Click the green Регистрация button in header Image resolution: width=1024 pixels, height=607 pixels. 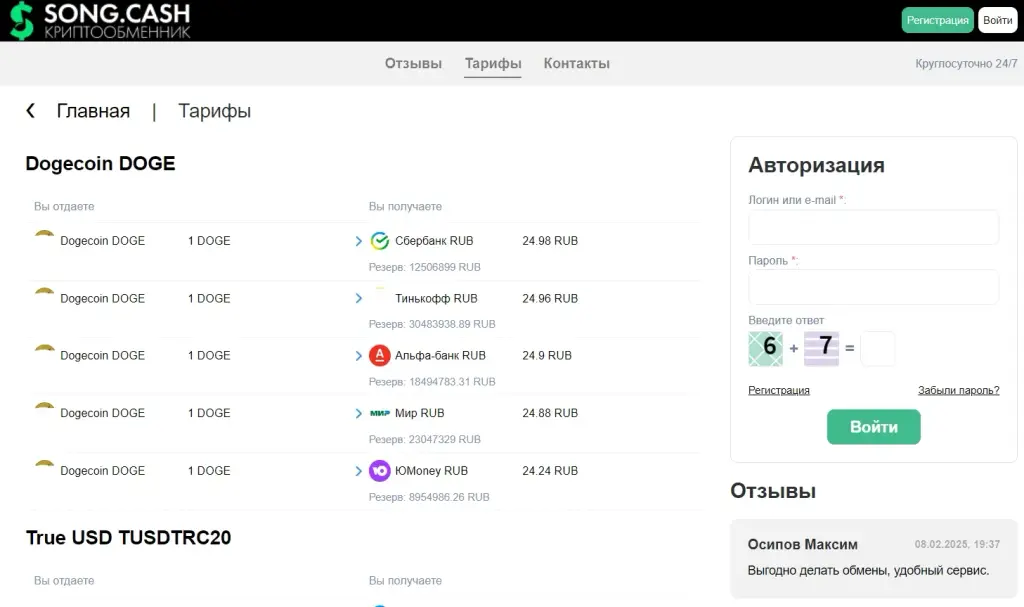[x=937, y=20]
